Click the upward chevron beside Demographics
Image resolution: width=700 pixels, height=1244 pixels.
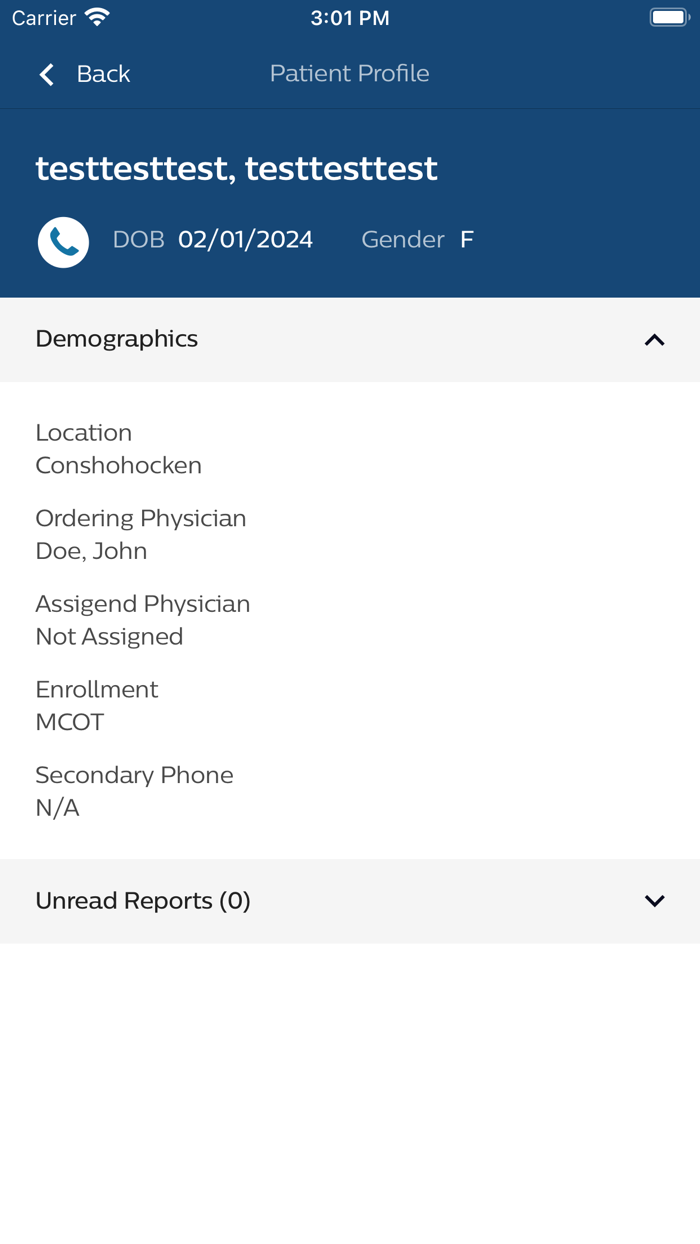coord(654,340)
